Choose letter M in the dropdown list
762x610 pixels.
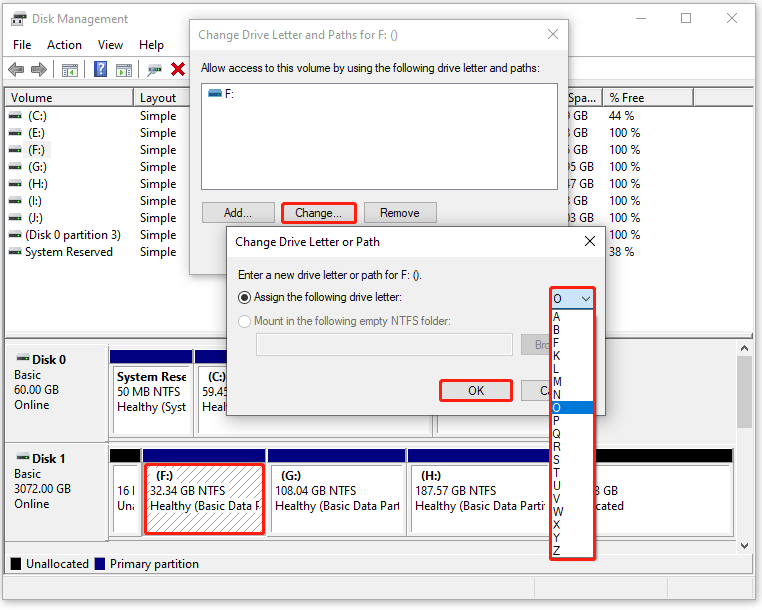(x=572, y=382)
